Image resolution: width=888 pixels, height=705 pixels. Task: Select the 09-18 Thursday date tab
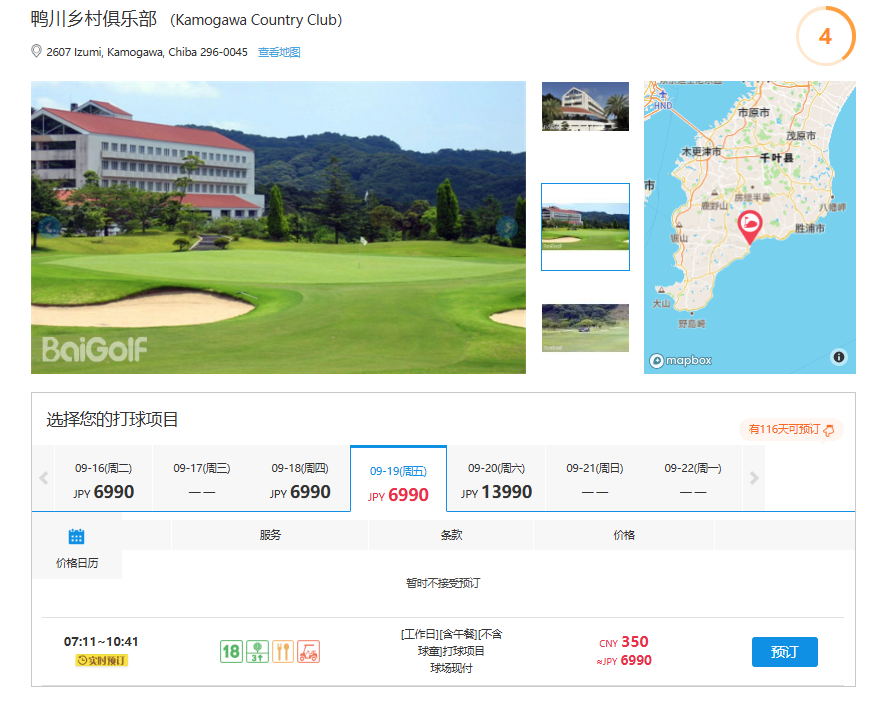300,479
